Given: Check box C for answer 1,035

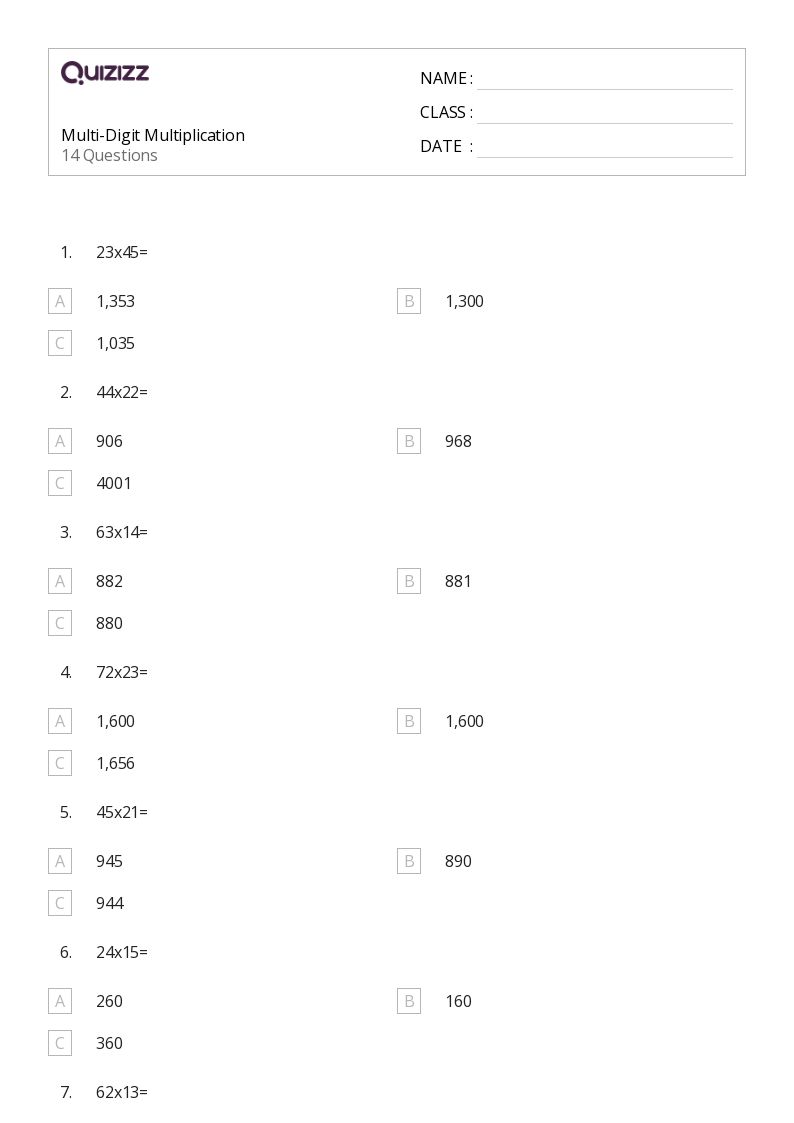Looking at the screenshot, I should 60,343.
